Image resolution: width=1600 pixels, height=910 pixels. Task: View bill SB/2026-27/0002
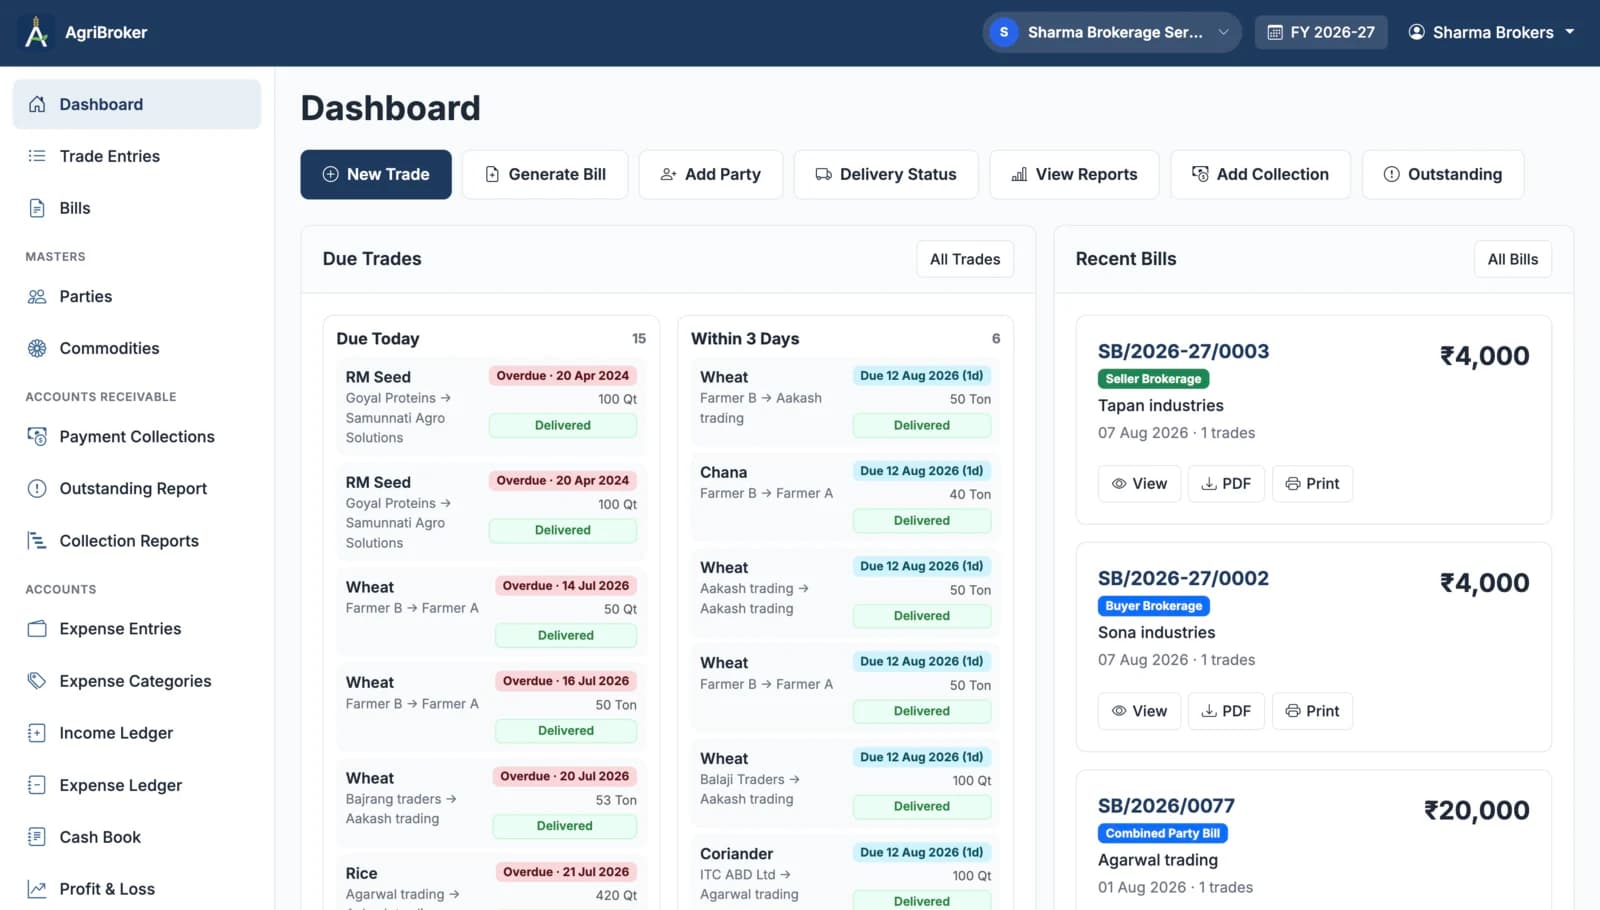(1139, 711)
